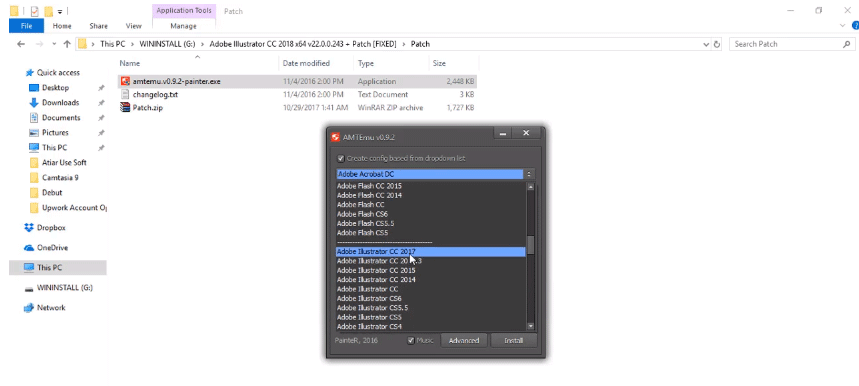Go up one folder level arrow
This screenshot has height=386, width=859.
point(67,44)
